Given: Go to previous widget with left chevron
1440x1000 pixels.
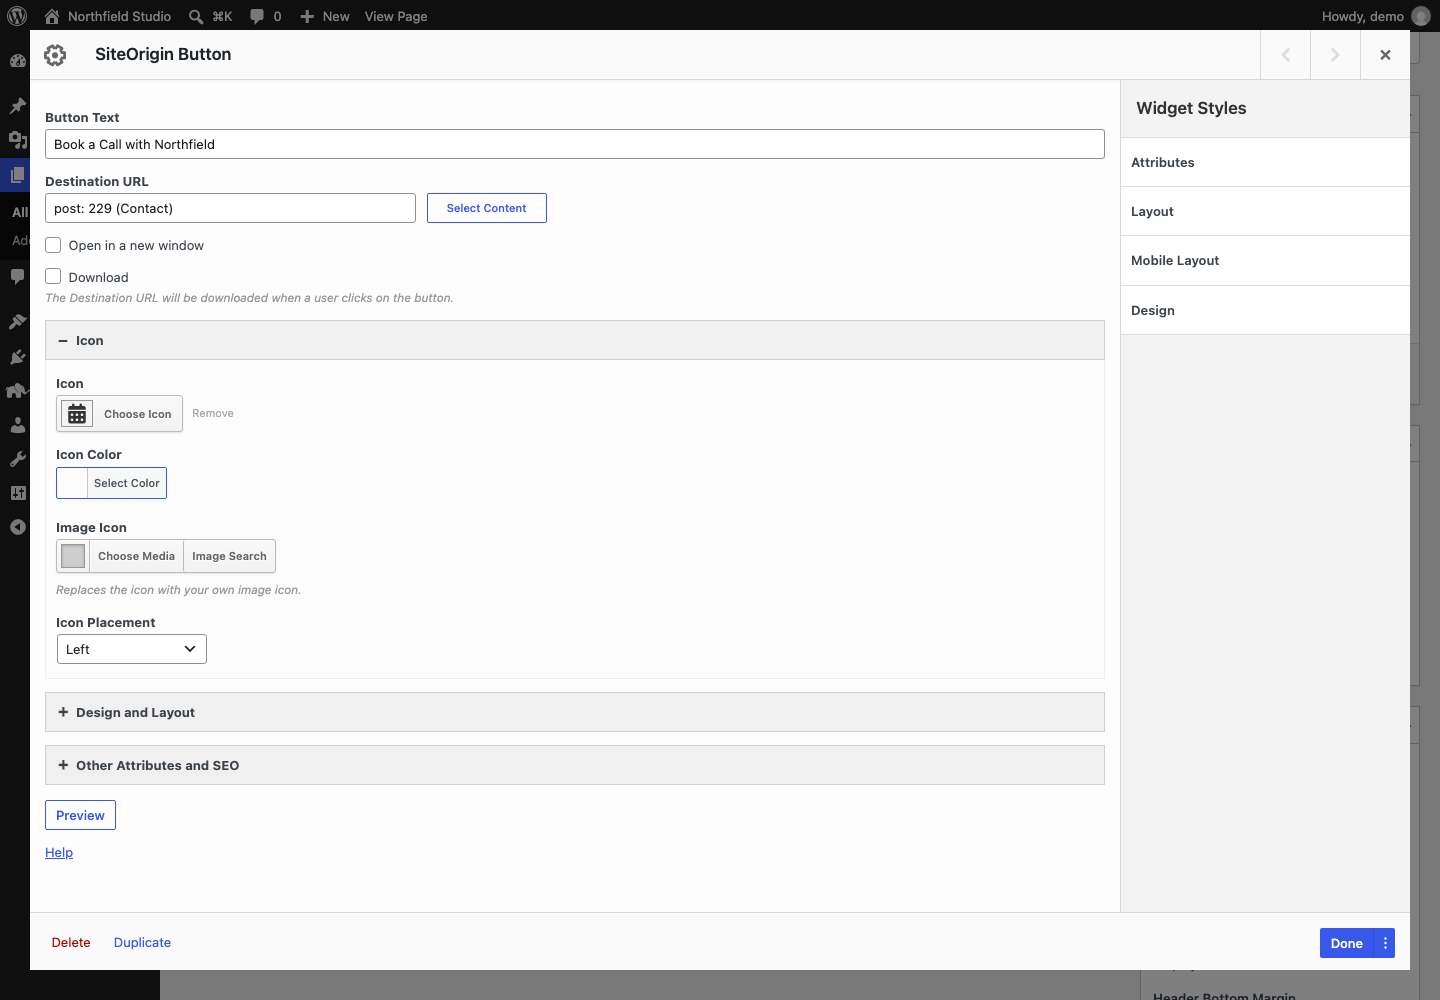Looking at the screenshot, I should [x=1286, y=55].
